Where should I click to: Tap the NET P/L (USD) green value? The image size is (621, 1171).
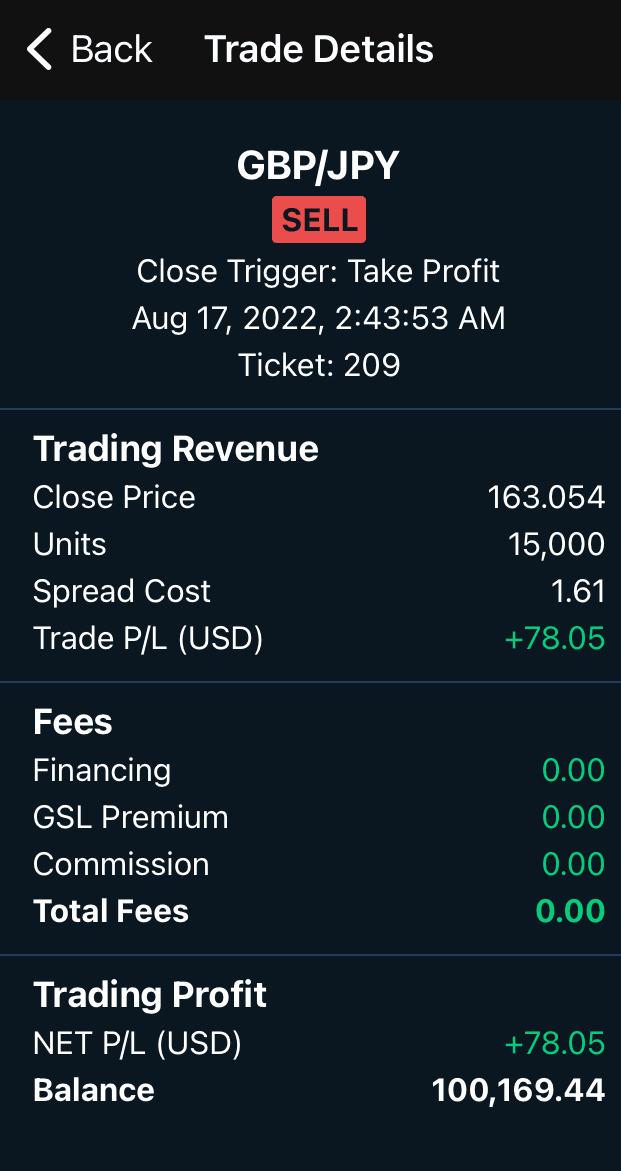pos(555,1044)
